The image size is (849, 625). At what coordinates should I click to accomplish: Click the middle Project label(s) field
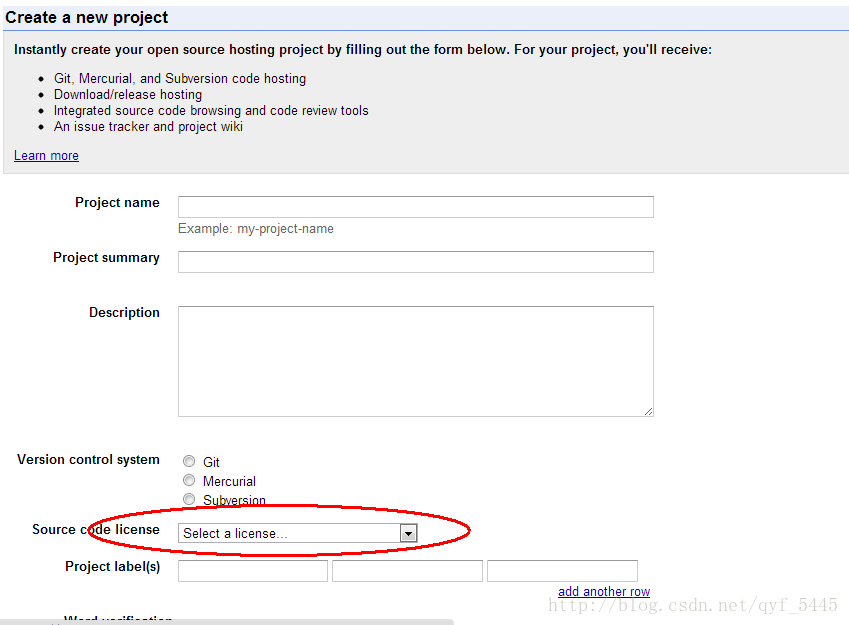[407, 571]
